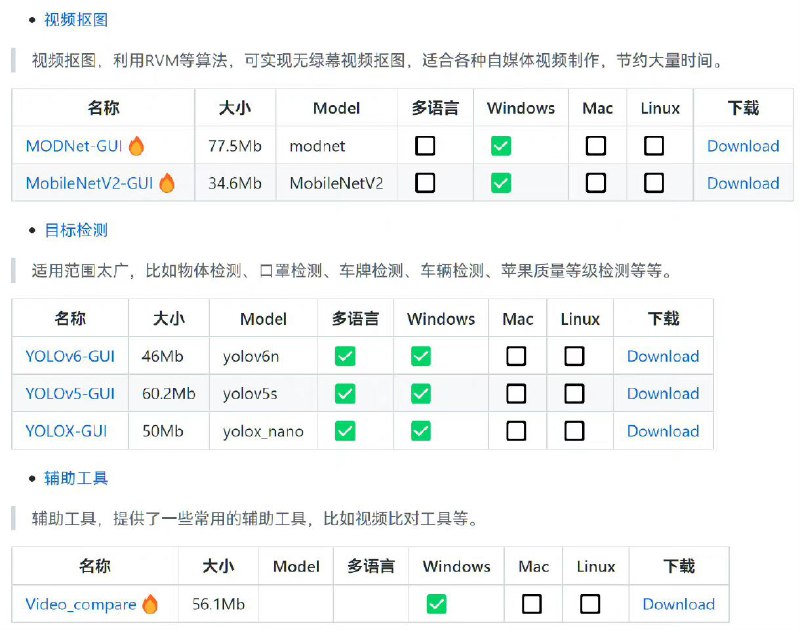
Task: Click the bullet icon before 辅助工具 heading
Action: [34, 479]
